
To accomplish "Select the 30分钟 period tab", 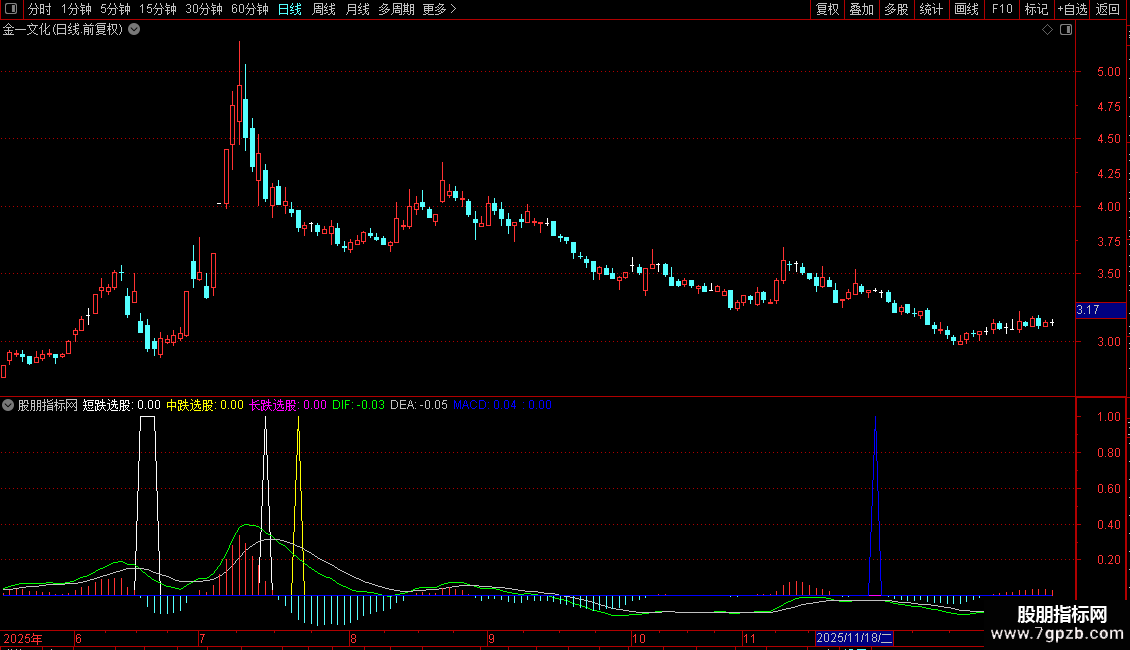I will pyautogui.click(x=203, y=9).
